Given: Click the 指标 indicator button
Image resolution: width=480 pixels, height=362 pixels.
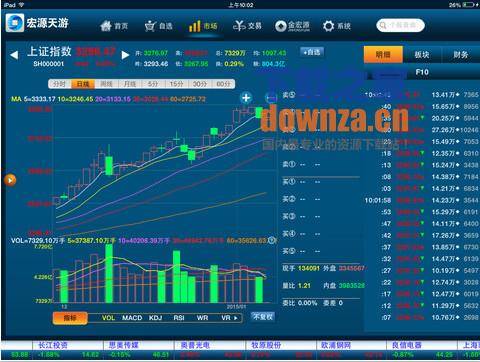Looking at the screenshot, I should (70, 318).
